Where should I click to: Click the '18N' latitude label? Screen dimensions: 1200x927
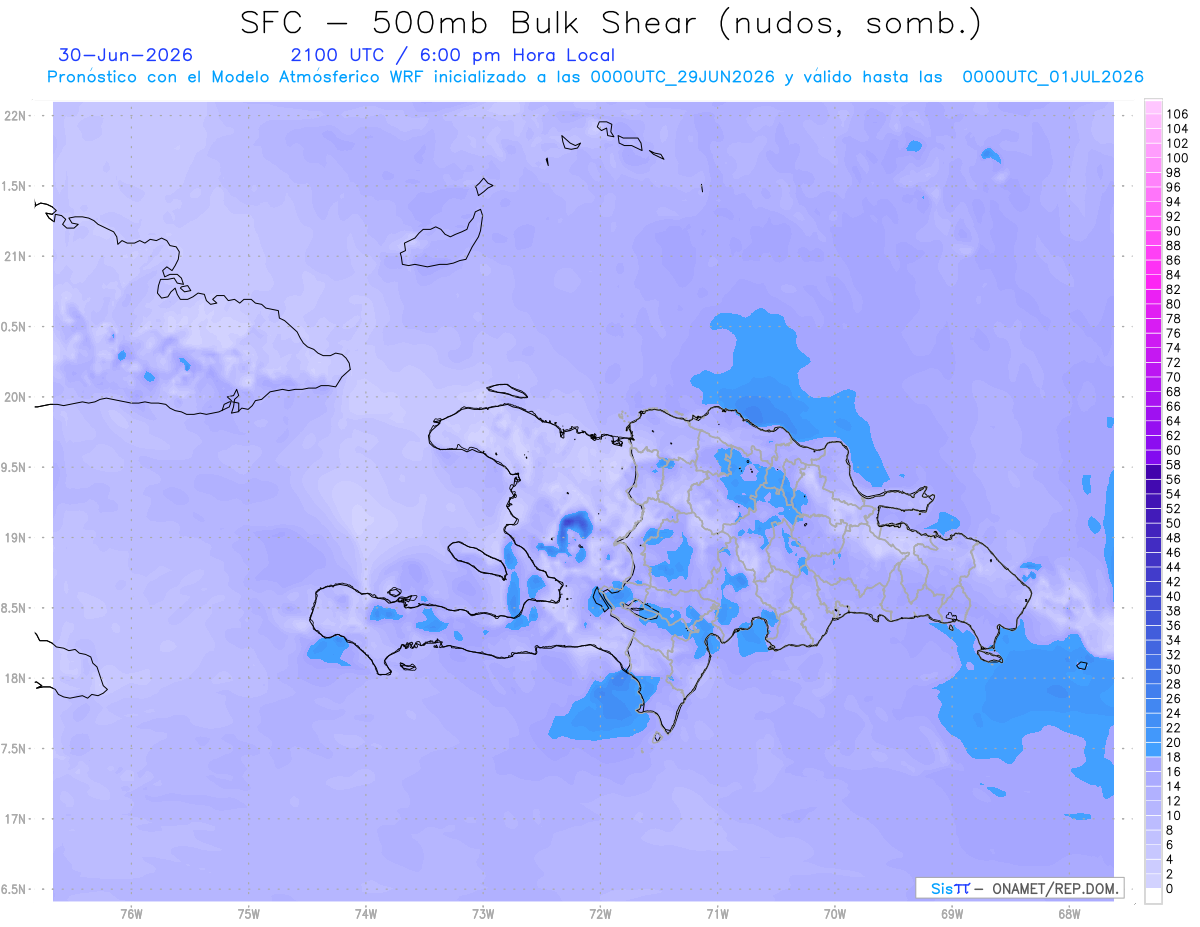[15, 678]
